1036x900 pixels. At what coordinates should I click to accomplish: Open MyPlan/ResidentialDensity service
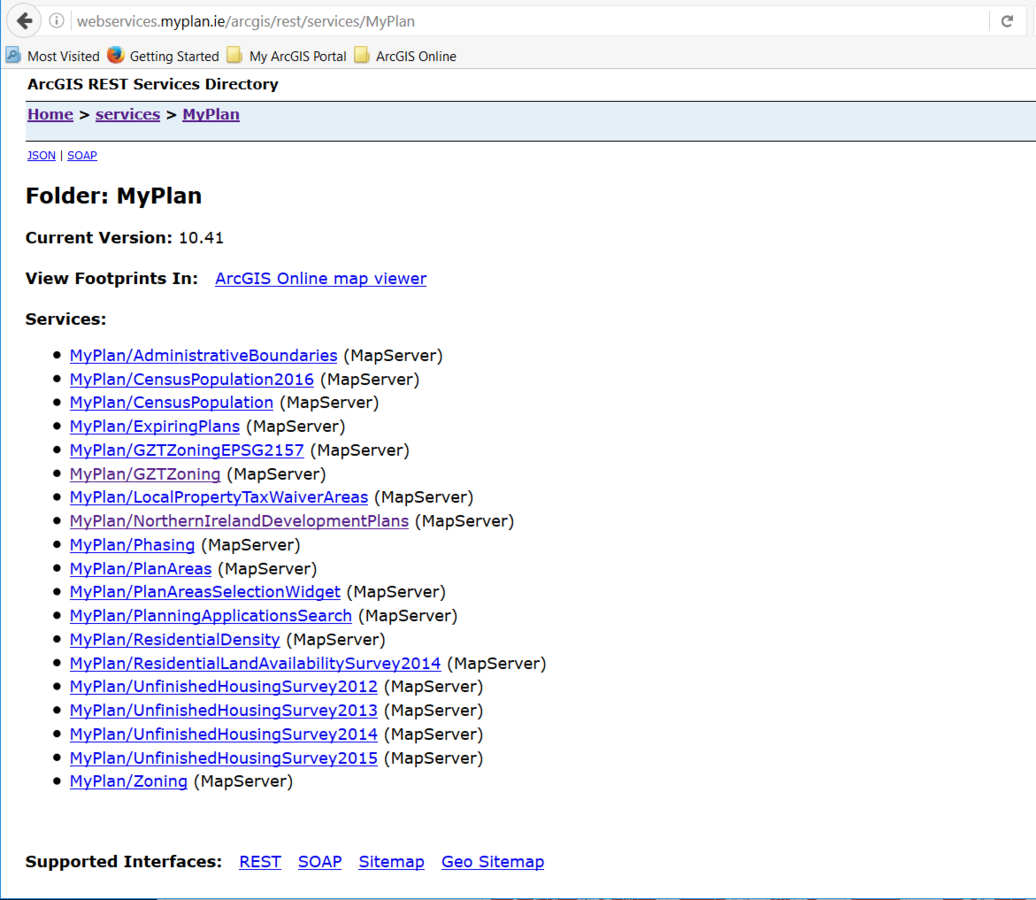174,640
